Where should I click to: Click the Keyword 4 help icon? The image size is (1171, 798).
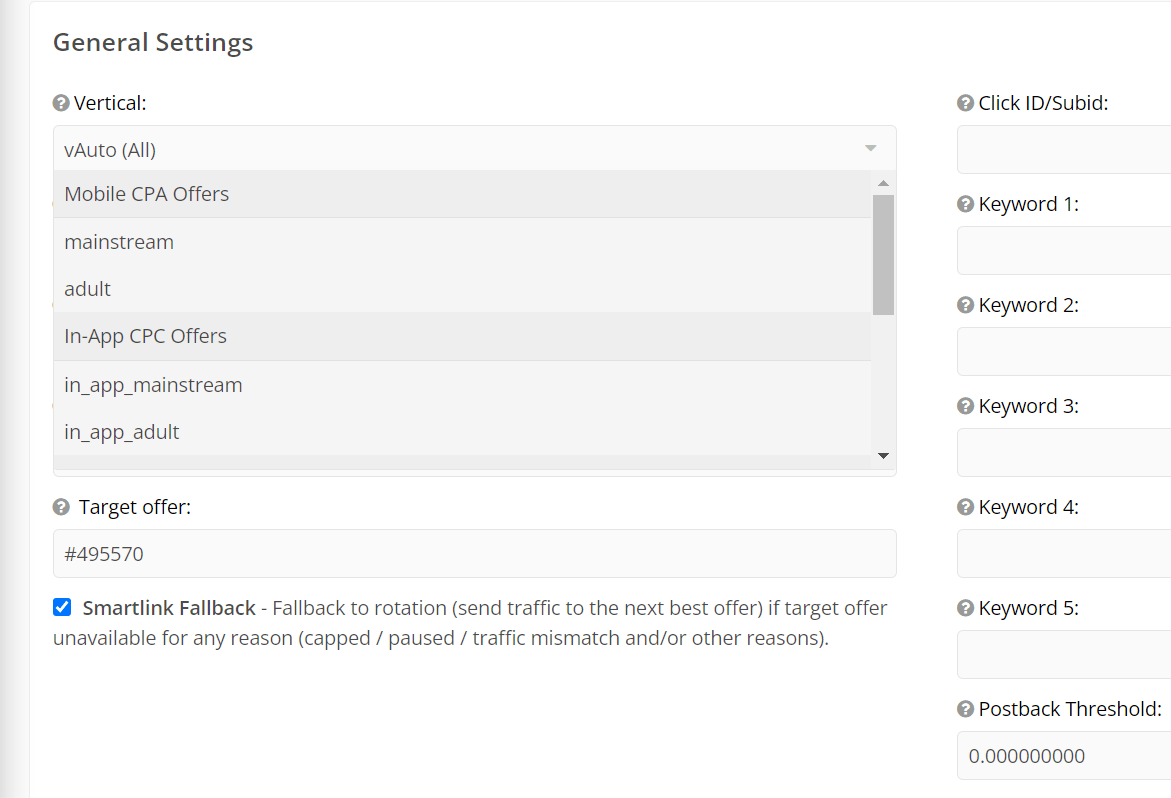coord(966,507)
